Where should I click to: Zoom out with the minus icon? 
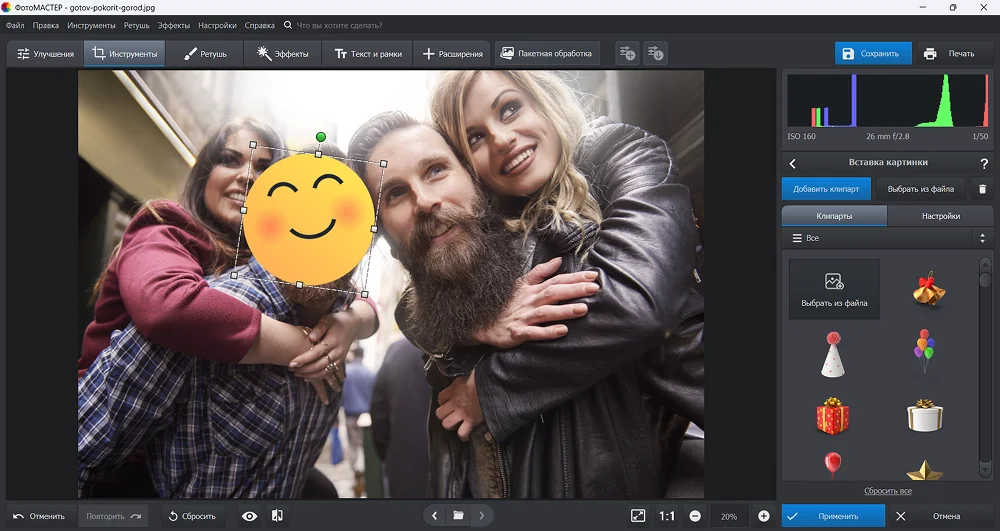695,516
